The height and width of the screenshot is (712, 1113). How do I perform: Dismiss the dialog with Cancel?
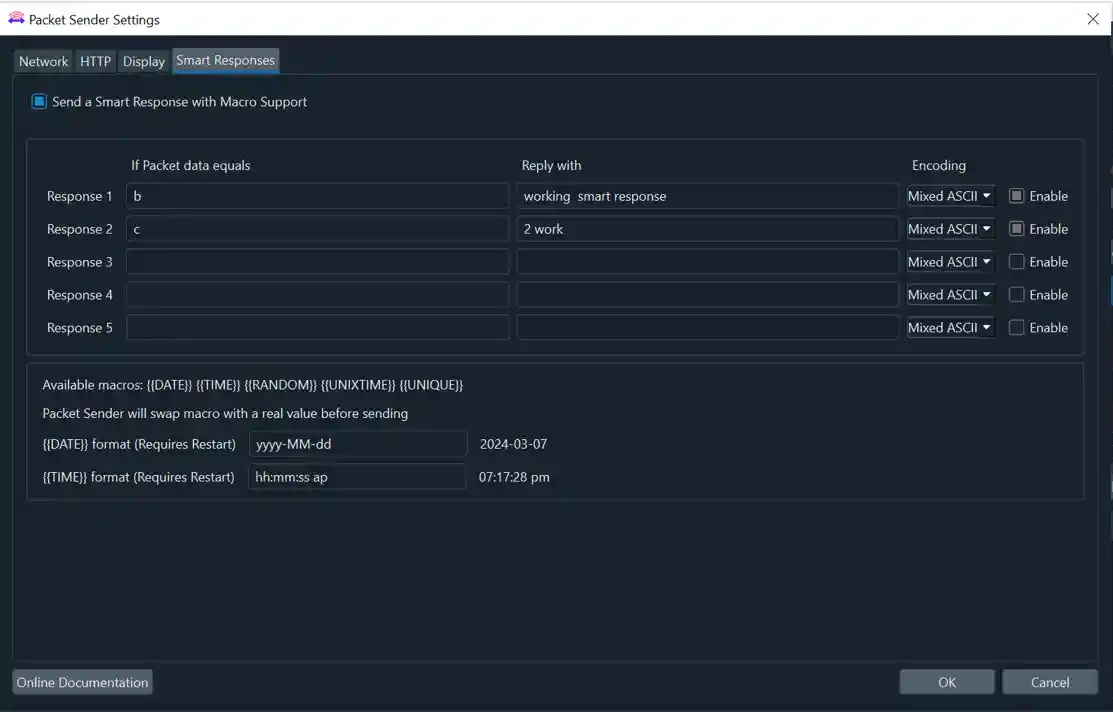pos(1049,681)
